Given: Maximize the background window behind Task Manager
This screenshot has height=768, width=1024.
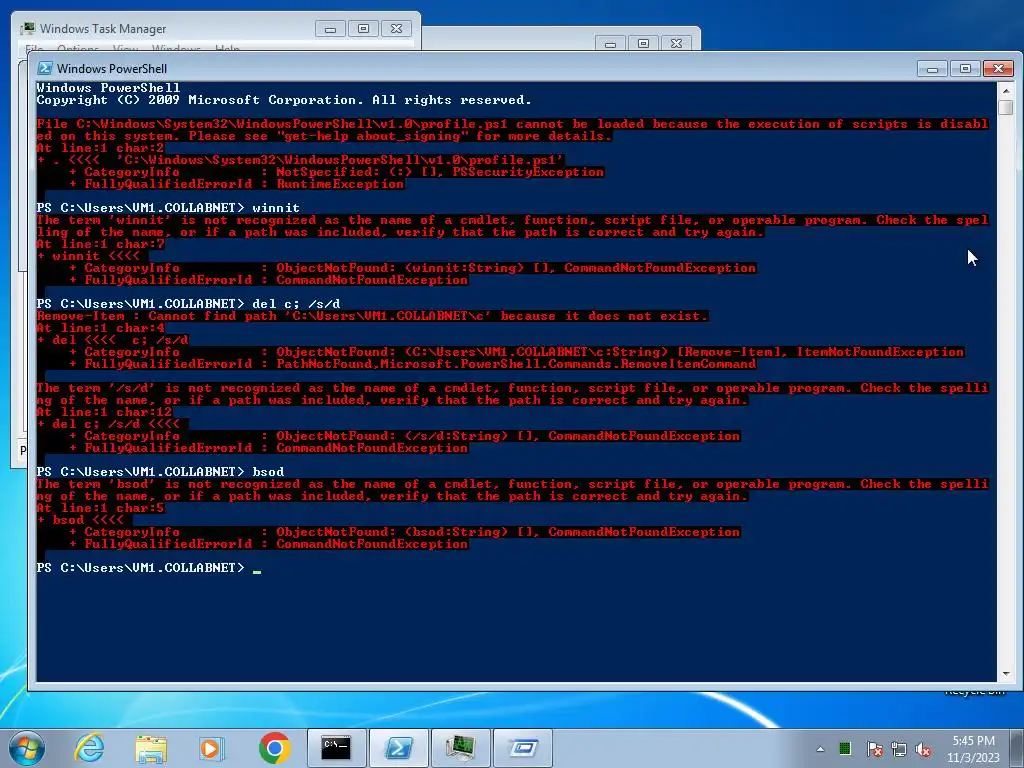Looking at the screenshot, I should point(643,43).
